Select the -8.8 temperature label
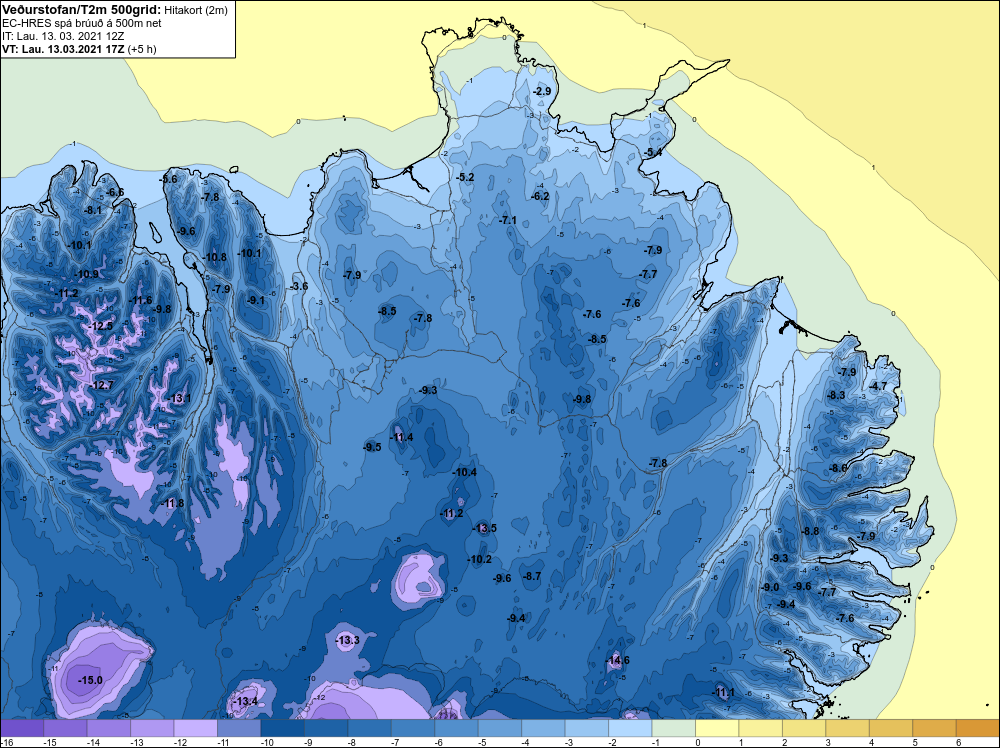Image resolution: width=1000 pixels, height=748 pixels. click(810, 531)
